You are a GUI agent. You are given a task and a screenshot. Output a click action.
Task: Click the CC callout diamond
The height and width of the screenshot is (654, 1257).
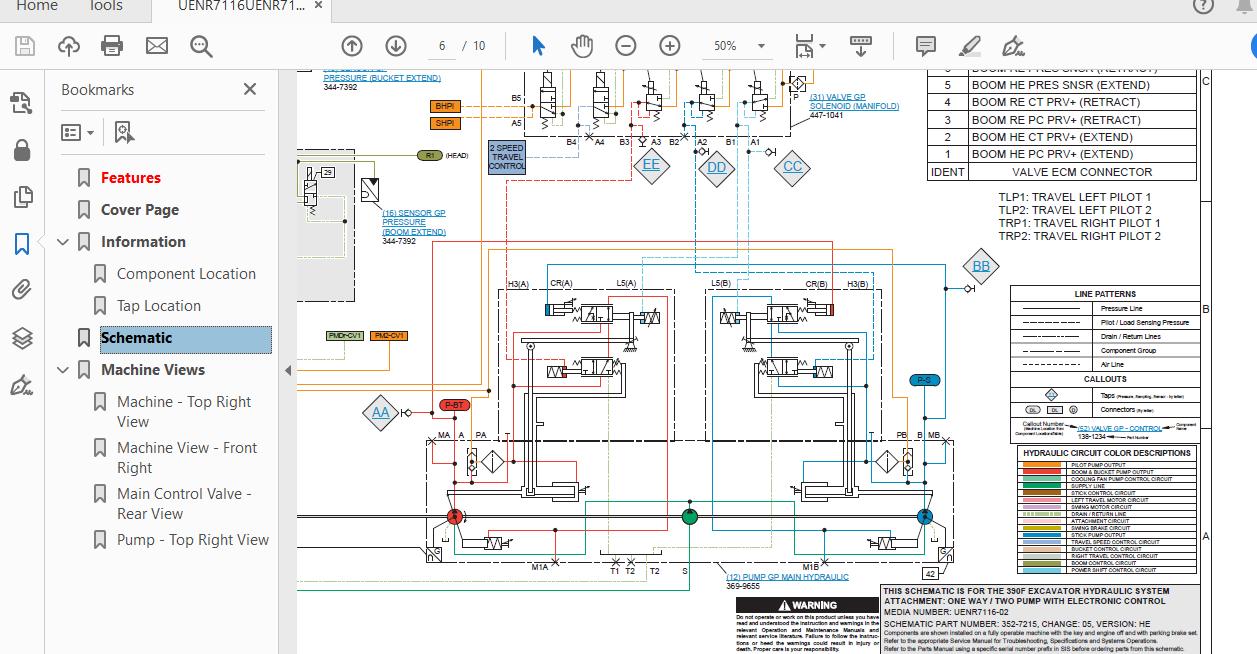792,166
